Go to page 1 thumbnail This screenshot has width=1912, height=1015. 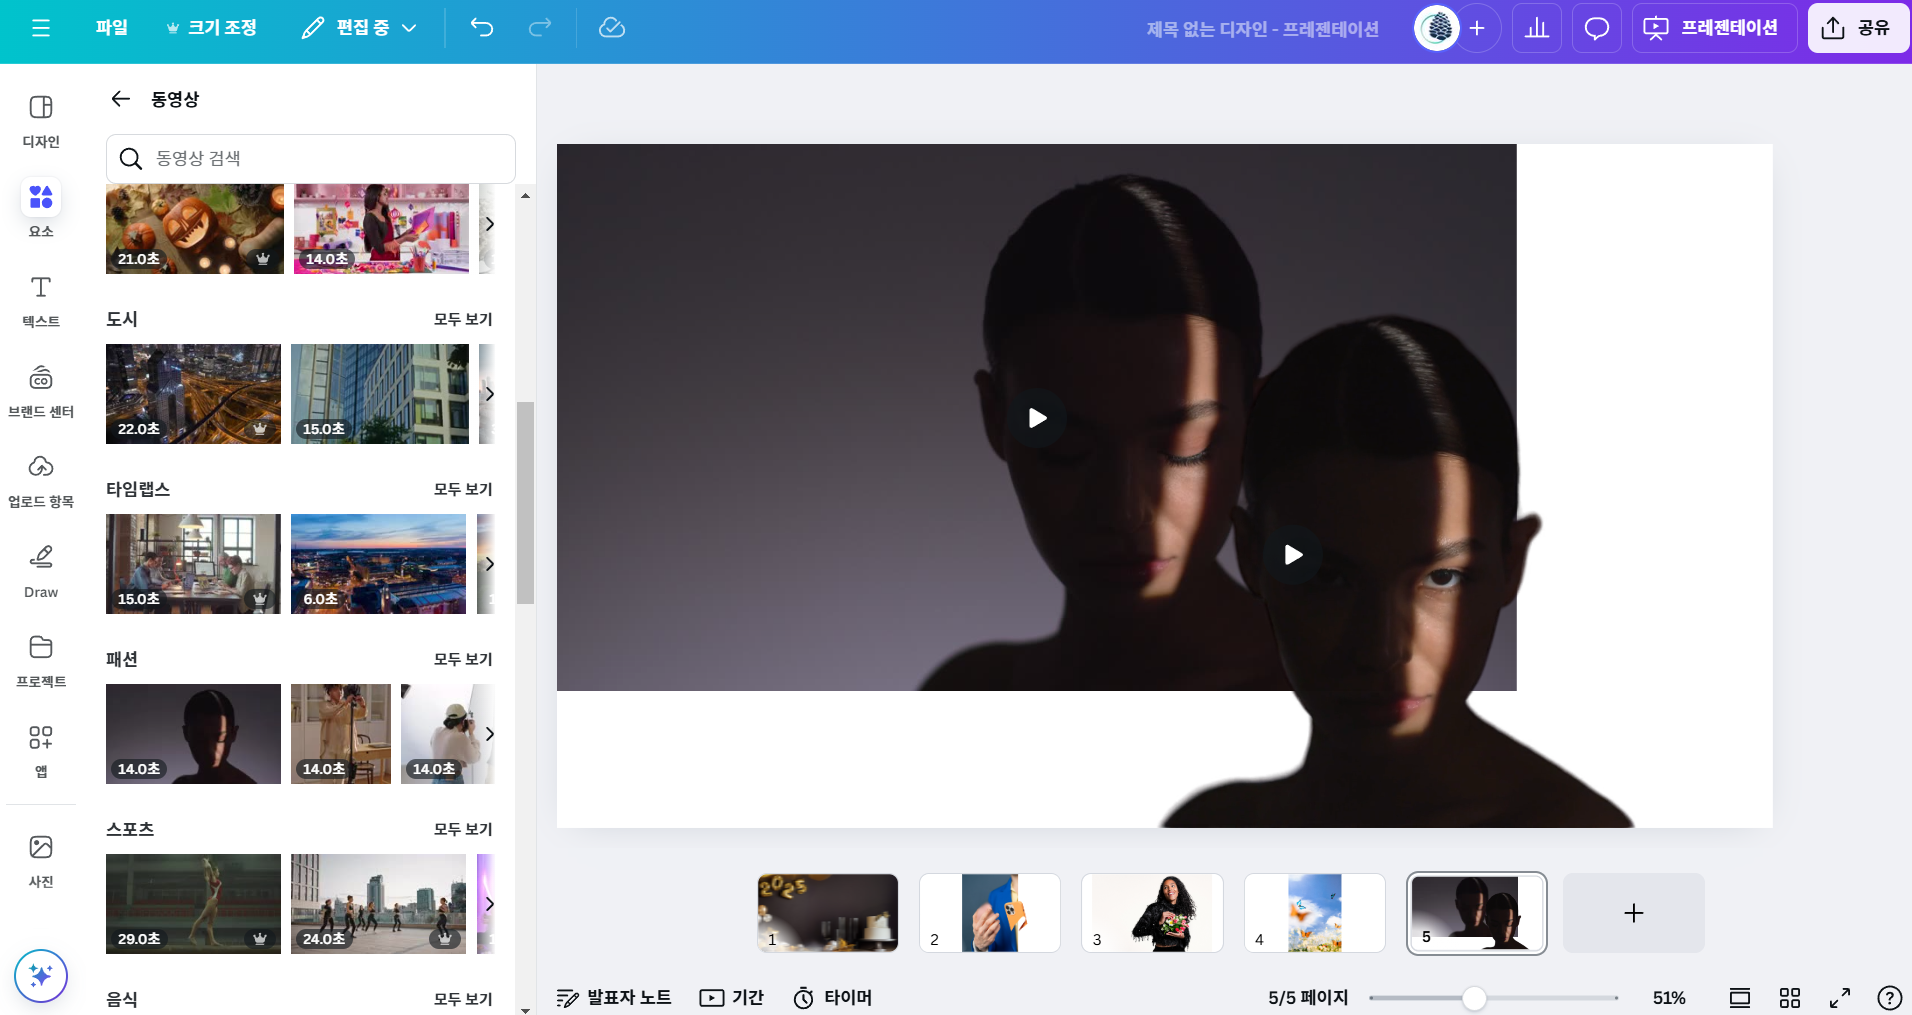point(828,913)
